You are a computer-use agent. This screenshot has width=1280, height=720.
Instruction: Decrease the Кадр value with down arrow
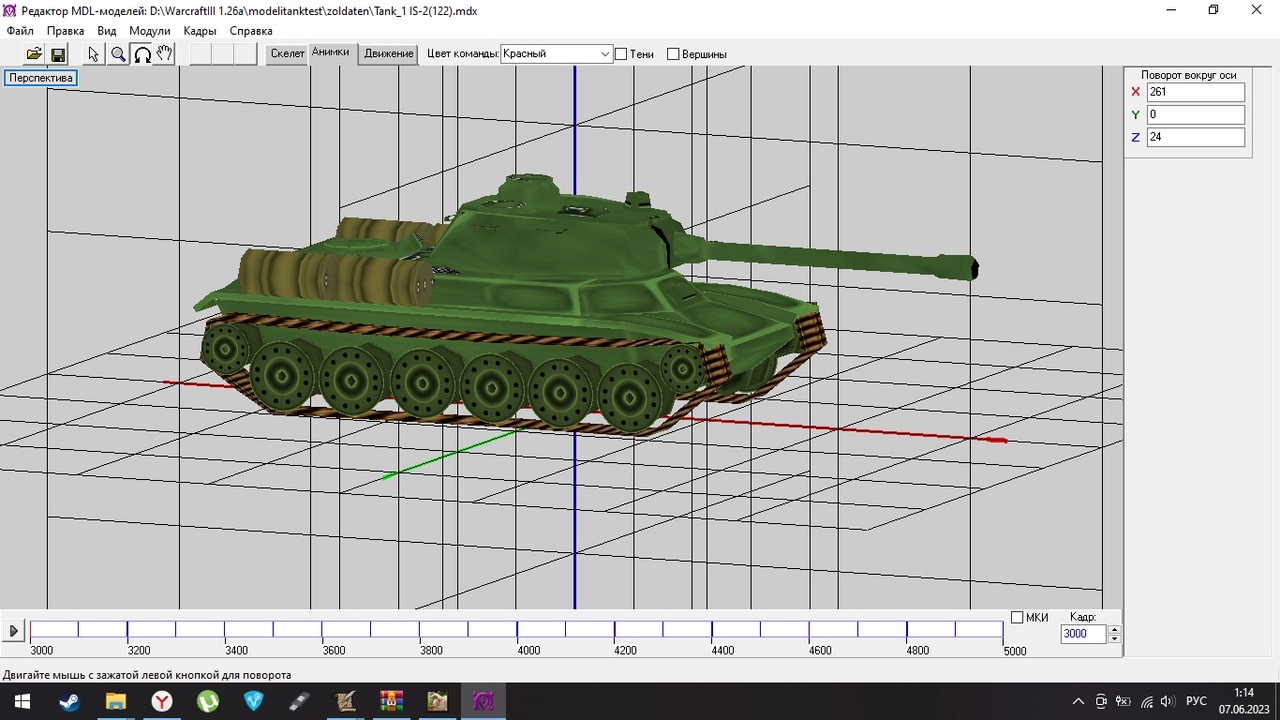(x=1115, y=639)
